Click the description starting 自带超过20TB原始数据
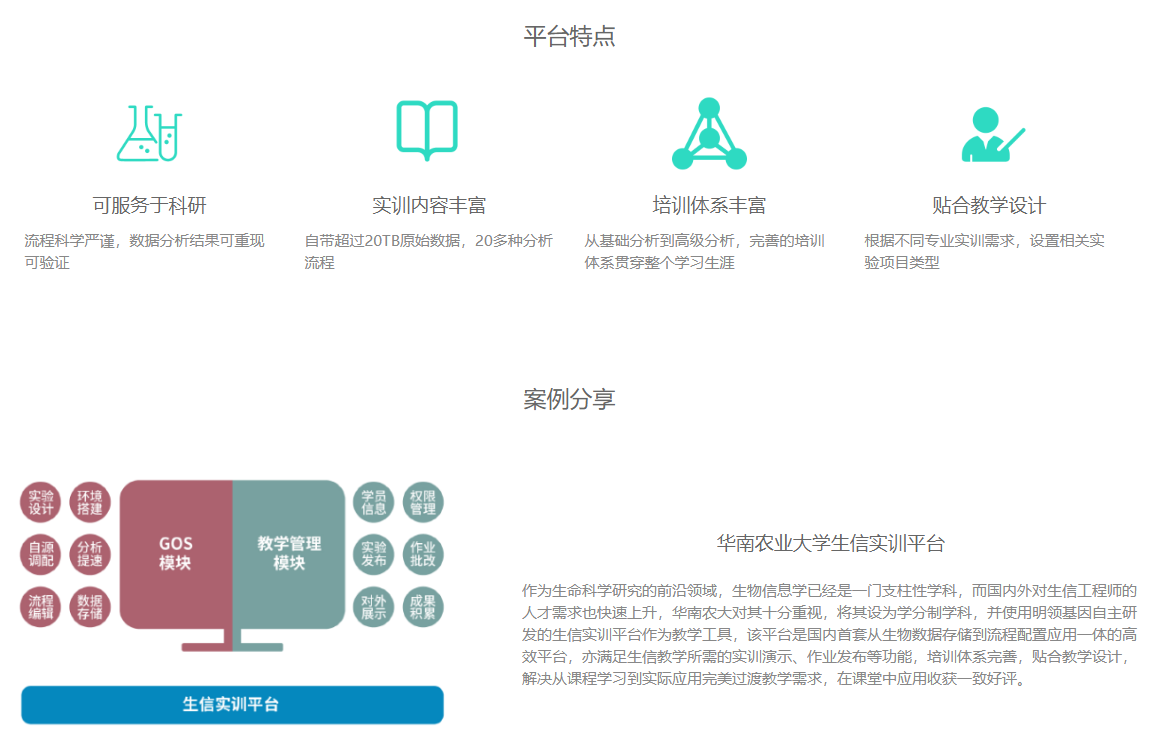This screenshot has width=1161, height=736. point(429,252)
